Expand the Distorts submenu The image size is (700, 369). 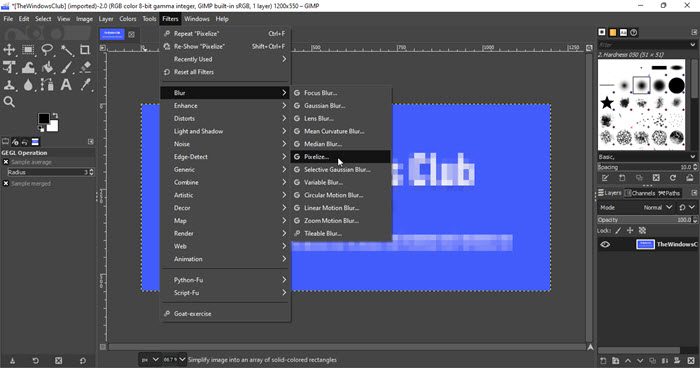click(x=225, y=118)
